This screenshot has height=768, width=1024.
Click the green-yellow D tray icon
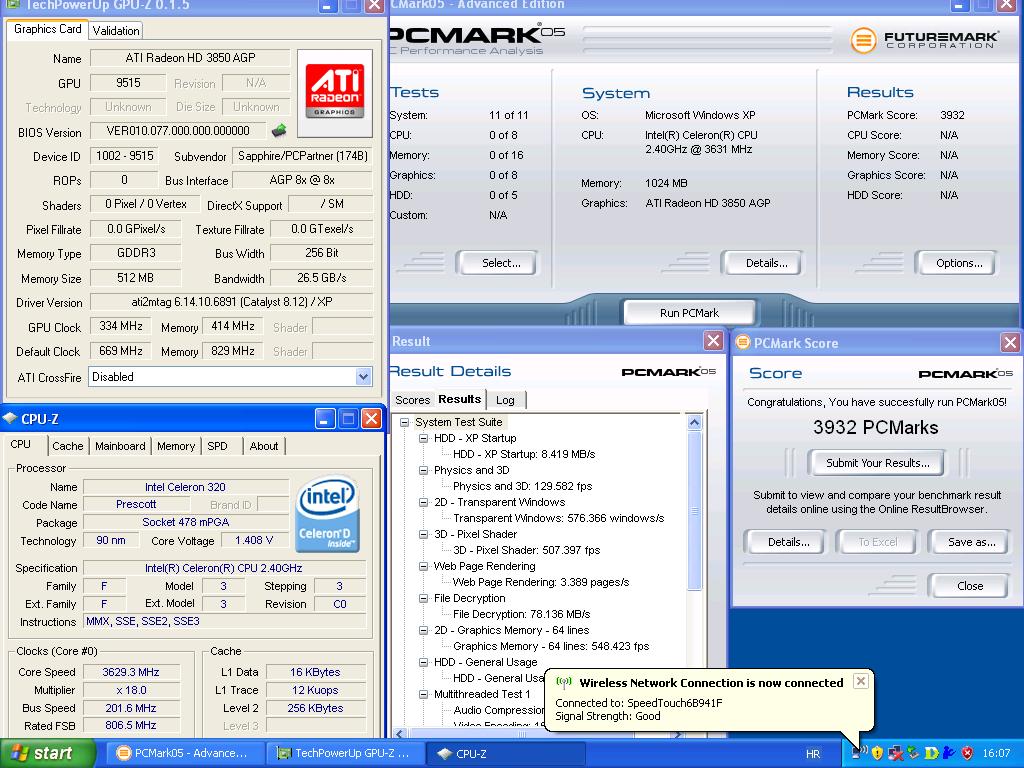click(931, 753)
